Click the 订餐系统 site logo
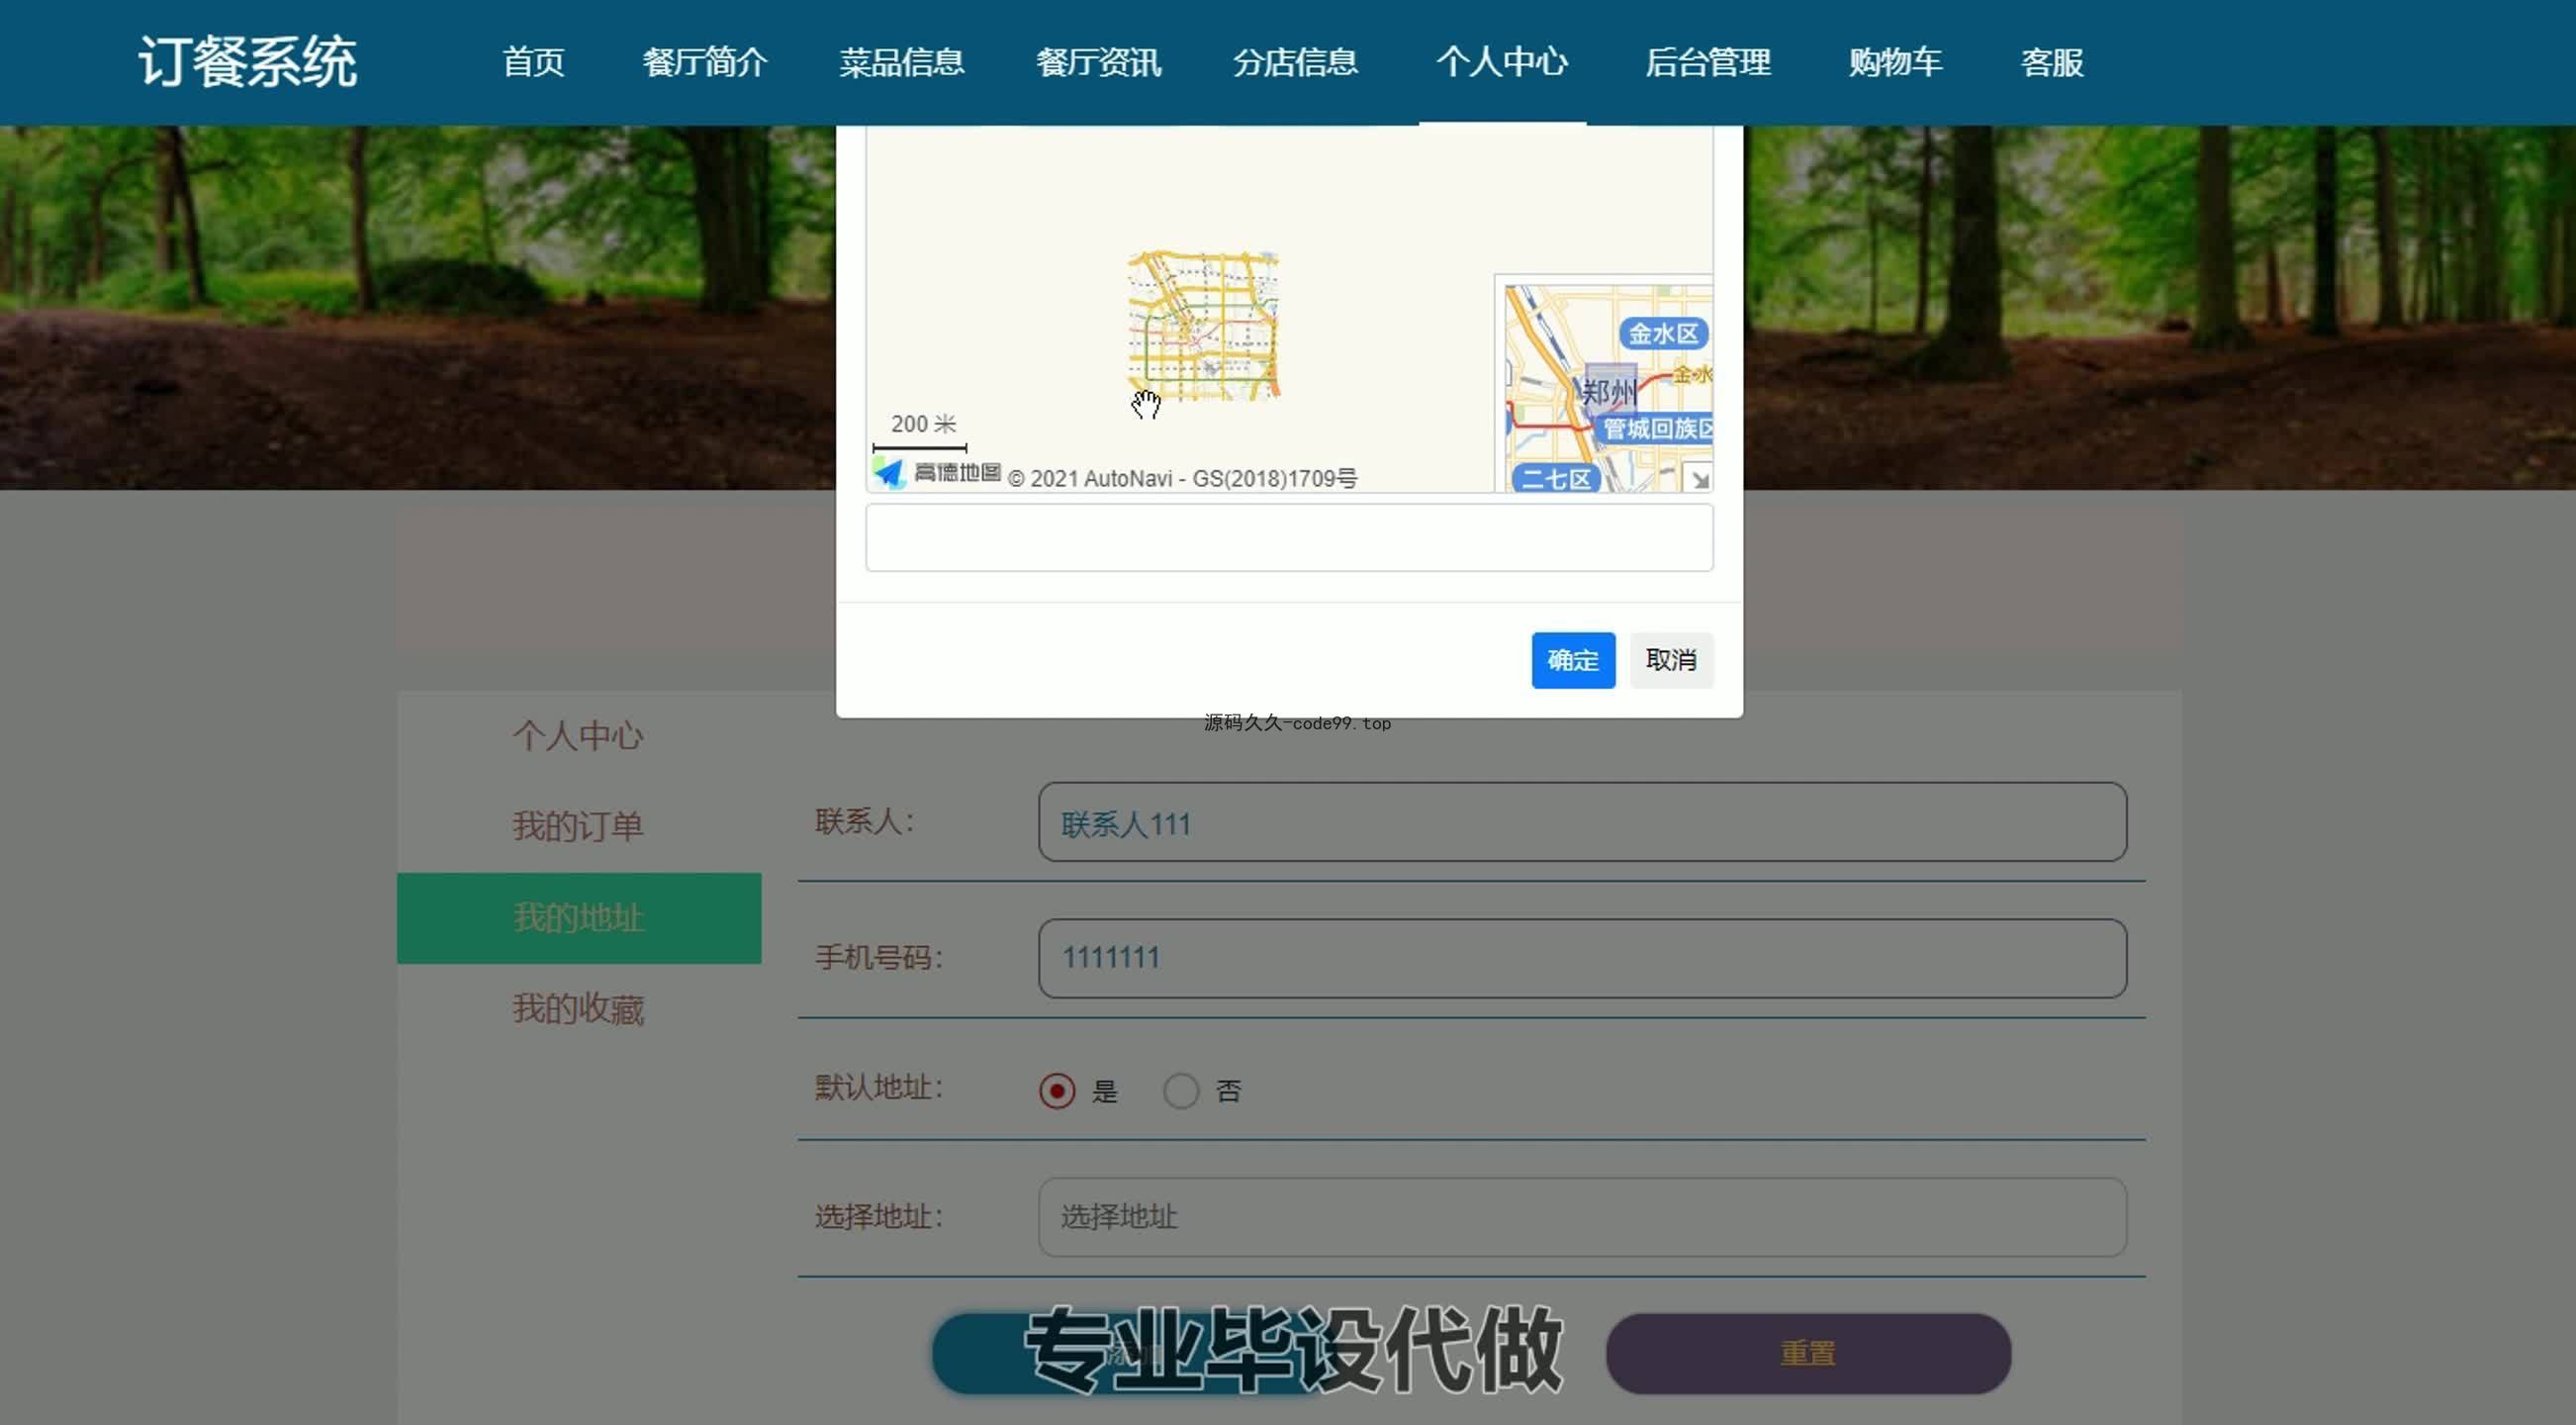This screenshot has width=2576, height=1425. click(247, 62)
